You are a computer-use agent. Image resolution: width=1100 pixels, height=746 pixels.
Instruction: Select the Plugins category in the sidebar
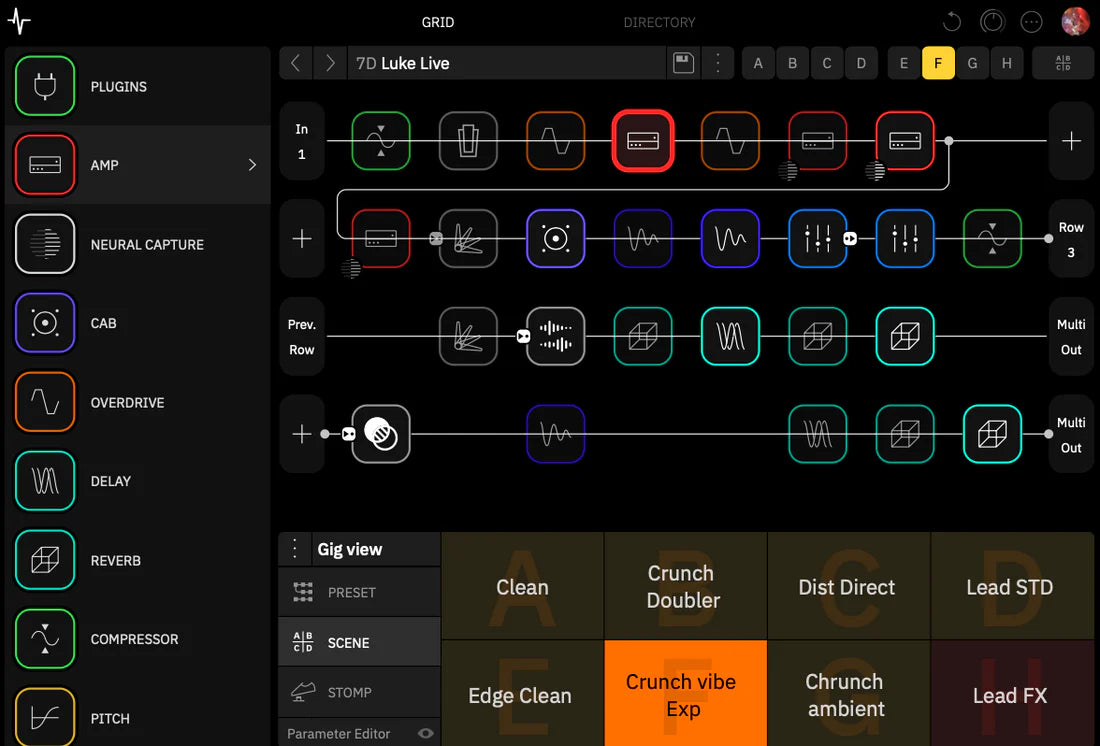(x=44, y=86)
